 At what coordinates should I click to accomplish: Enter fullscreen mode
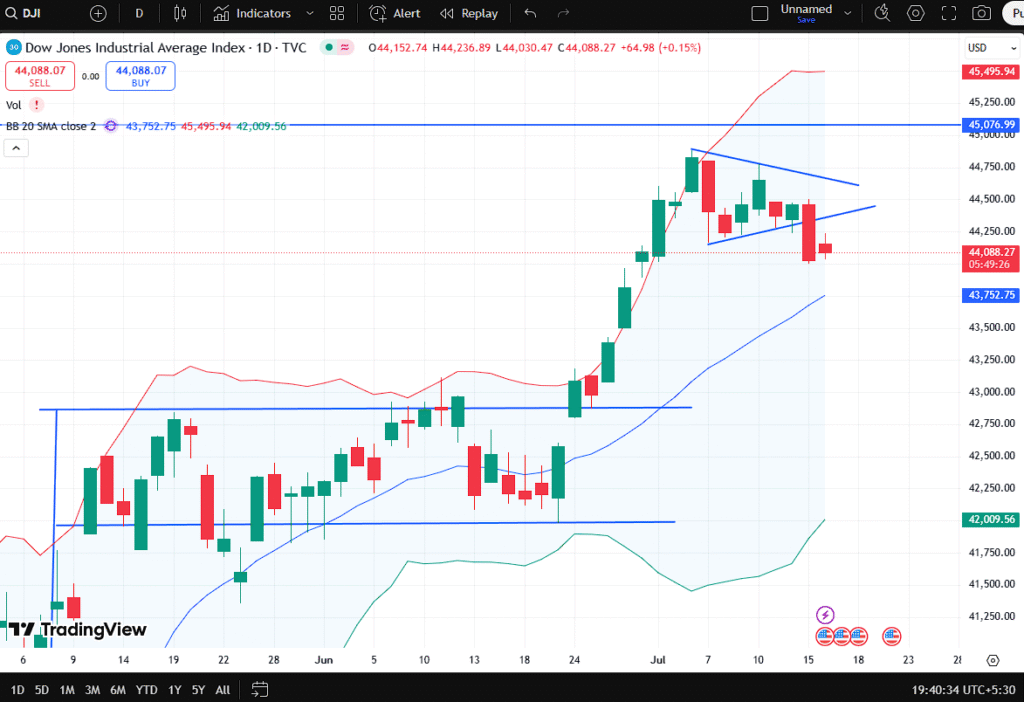(949, 13)
